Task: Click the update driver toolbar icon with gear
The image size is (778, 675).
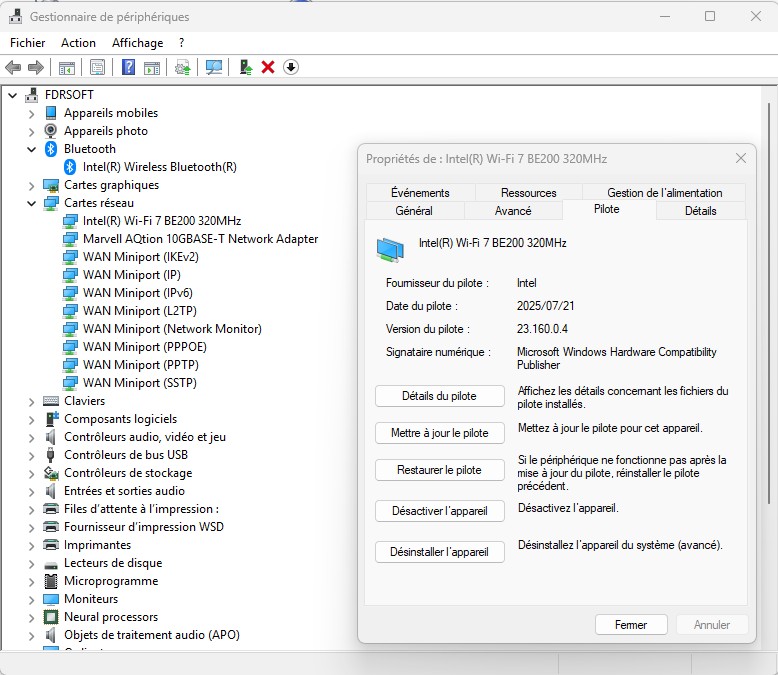Action: point(182,67)
